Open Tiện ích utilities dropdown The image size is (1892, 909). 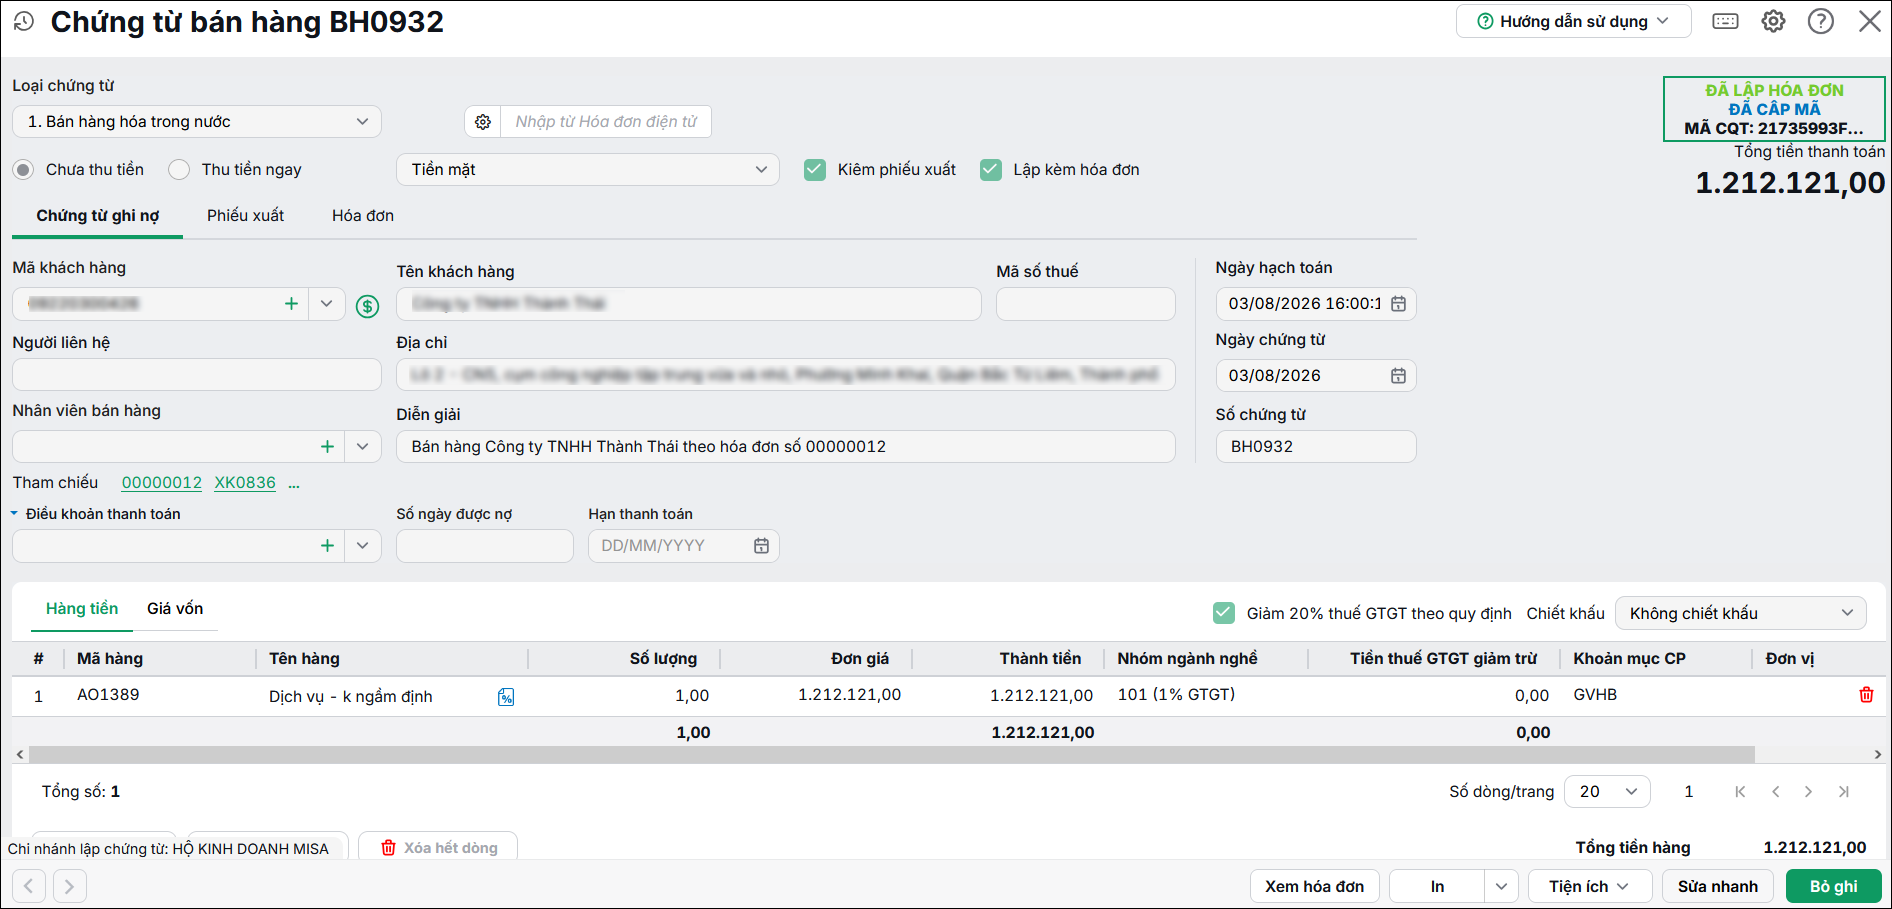tap(1589, 887)
